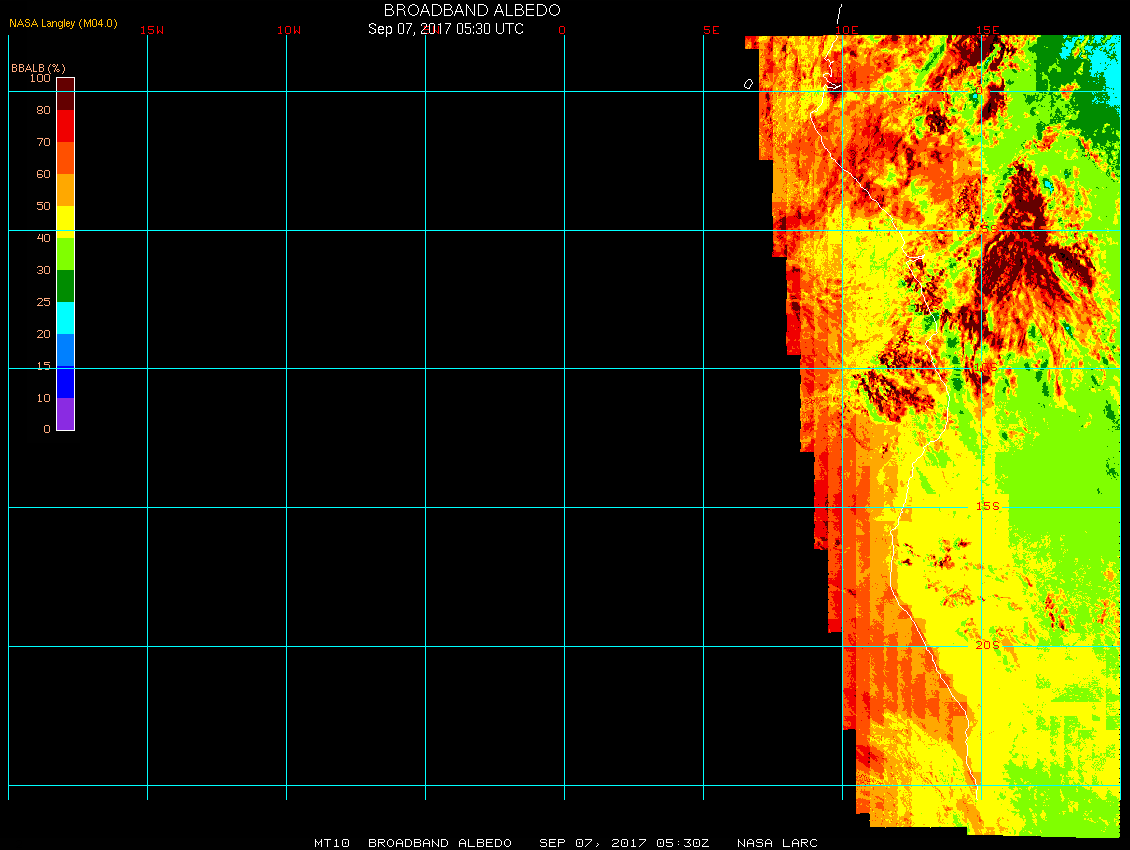
Task: Click the dark green 25–30% legend swatch
Action: 65,286
